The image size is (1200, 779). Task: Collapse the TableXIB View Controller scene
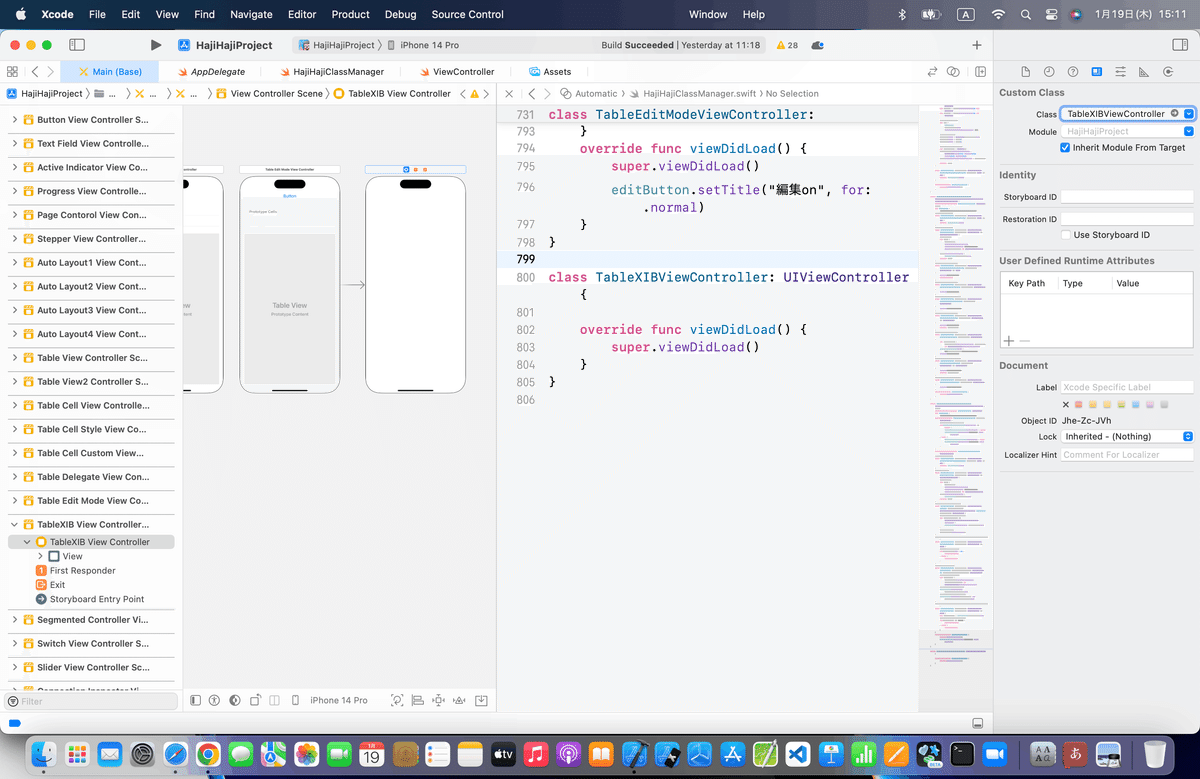pos(15,524)
